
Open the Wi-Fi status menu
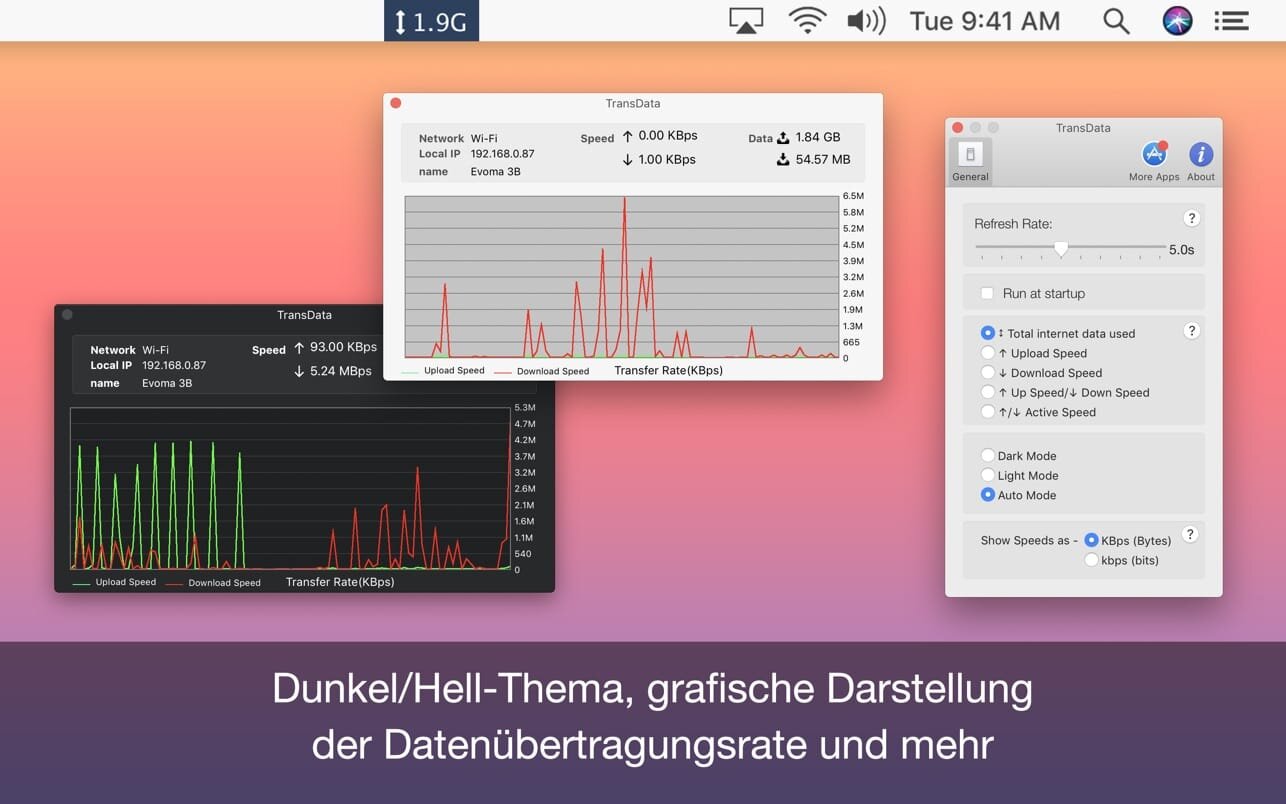click(x=807, y=21)
